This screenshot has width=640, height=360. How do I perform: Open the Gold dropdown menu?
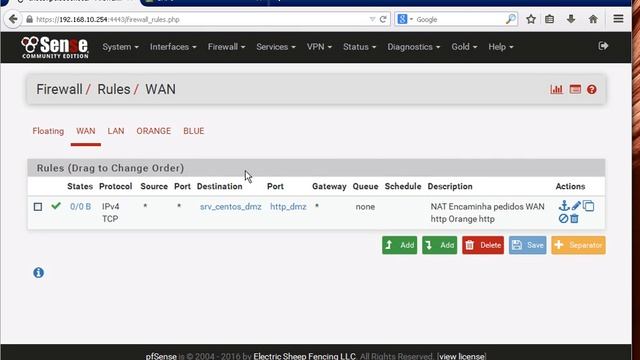click(x=464, y=47)
